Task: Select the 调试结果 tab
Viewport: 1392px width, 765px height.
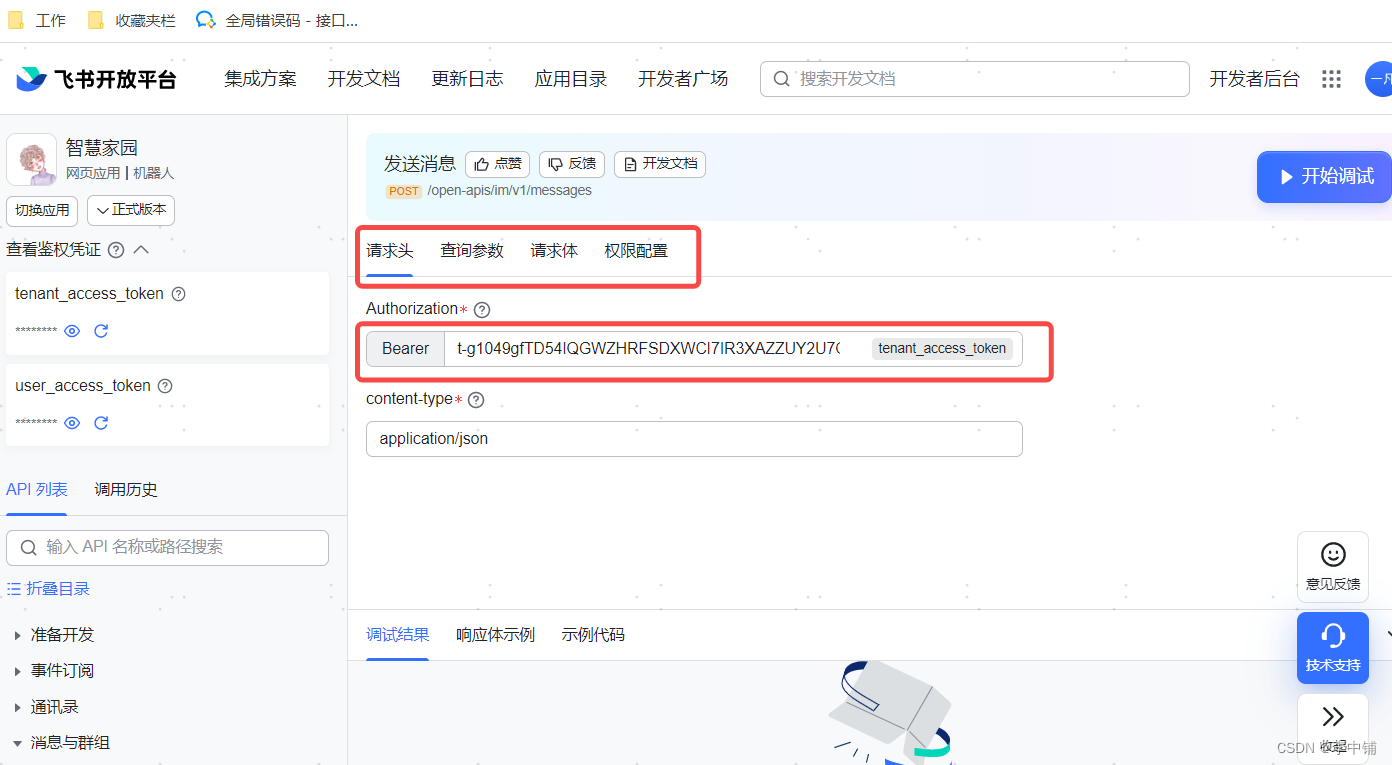Action: (397, 635)
